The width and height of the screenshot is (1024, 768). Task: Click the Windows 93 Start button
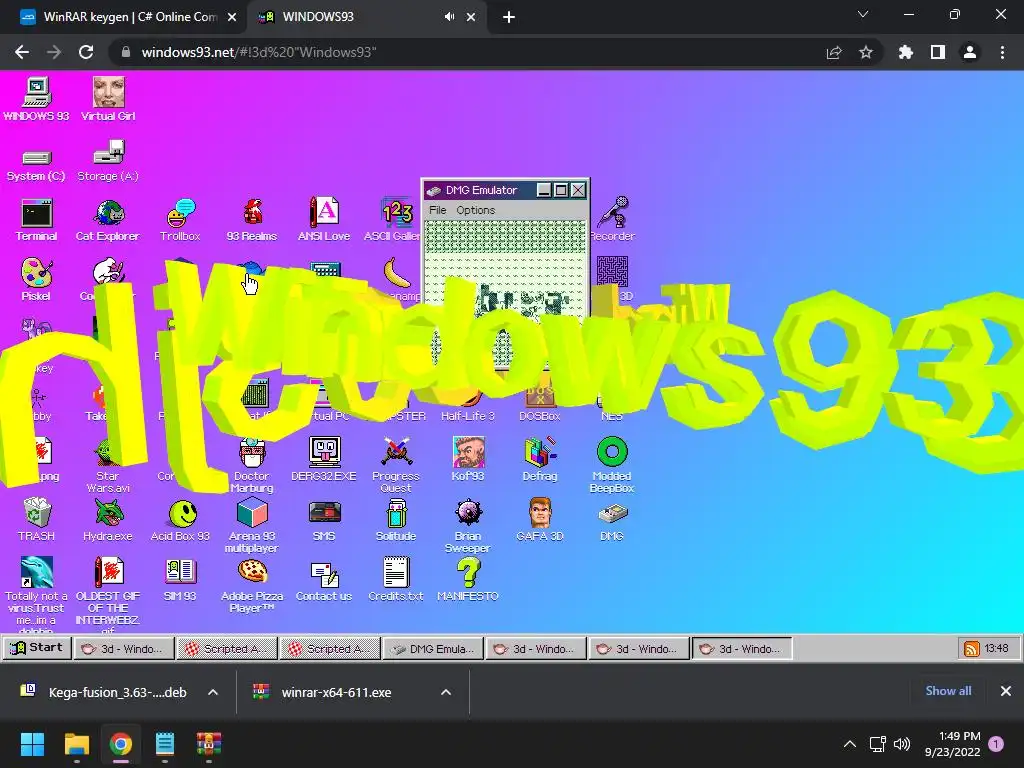[x=37, y=648]
